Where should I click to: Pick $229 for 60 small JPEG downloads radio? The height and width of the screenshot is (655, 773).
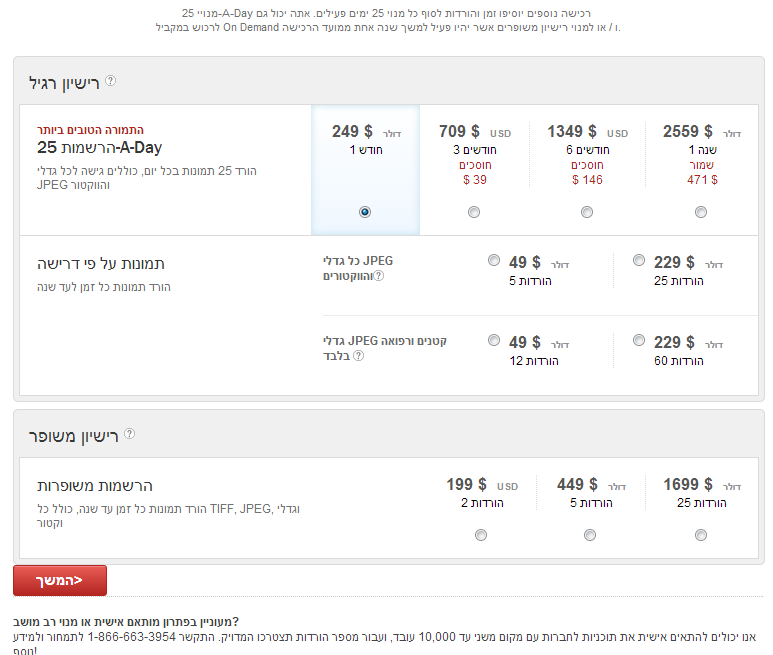pos(639,341)
